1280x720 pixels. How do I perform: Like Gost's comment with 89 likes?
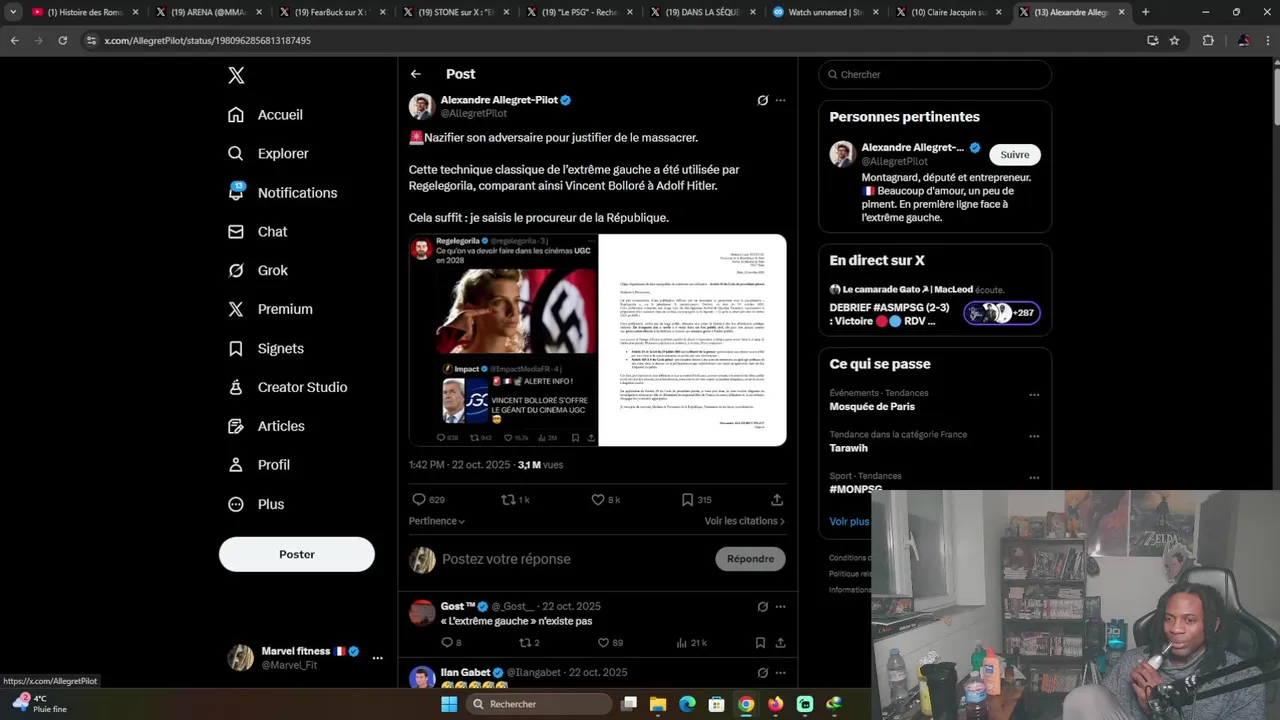(603, 643)
